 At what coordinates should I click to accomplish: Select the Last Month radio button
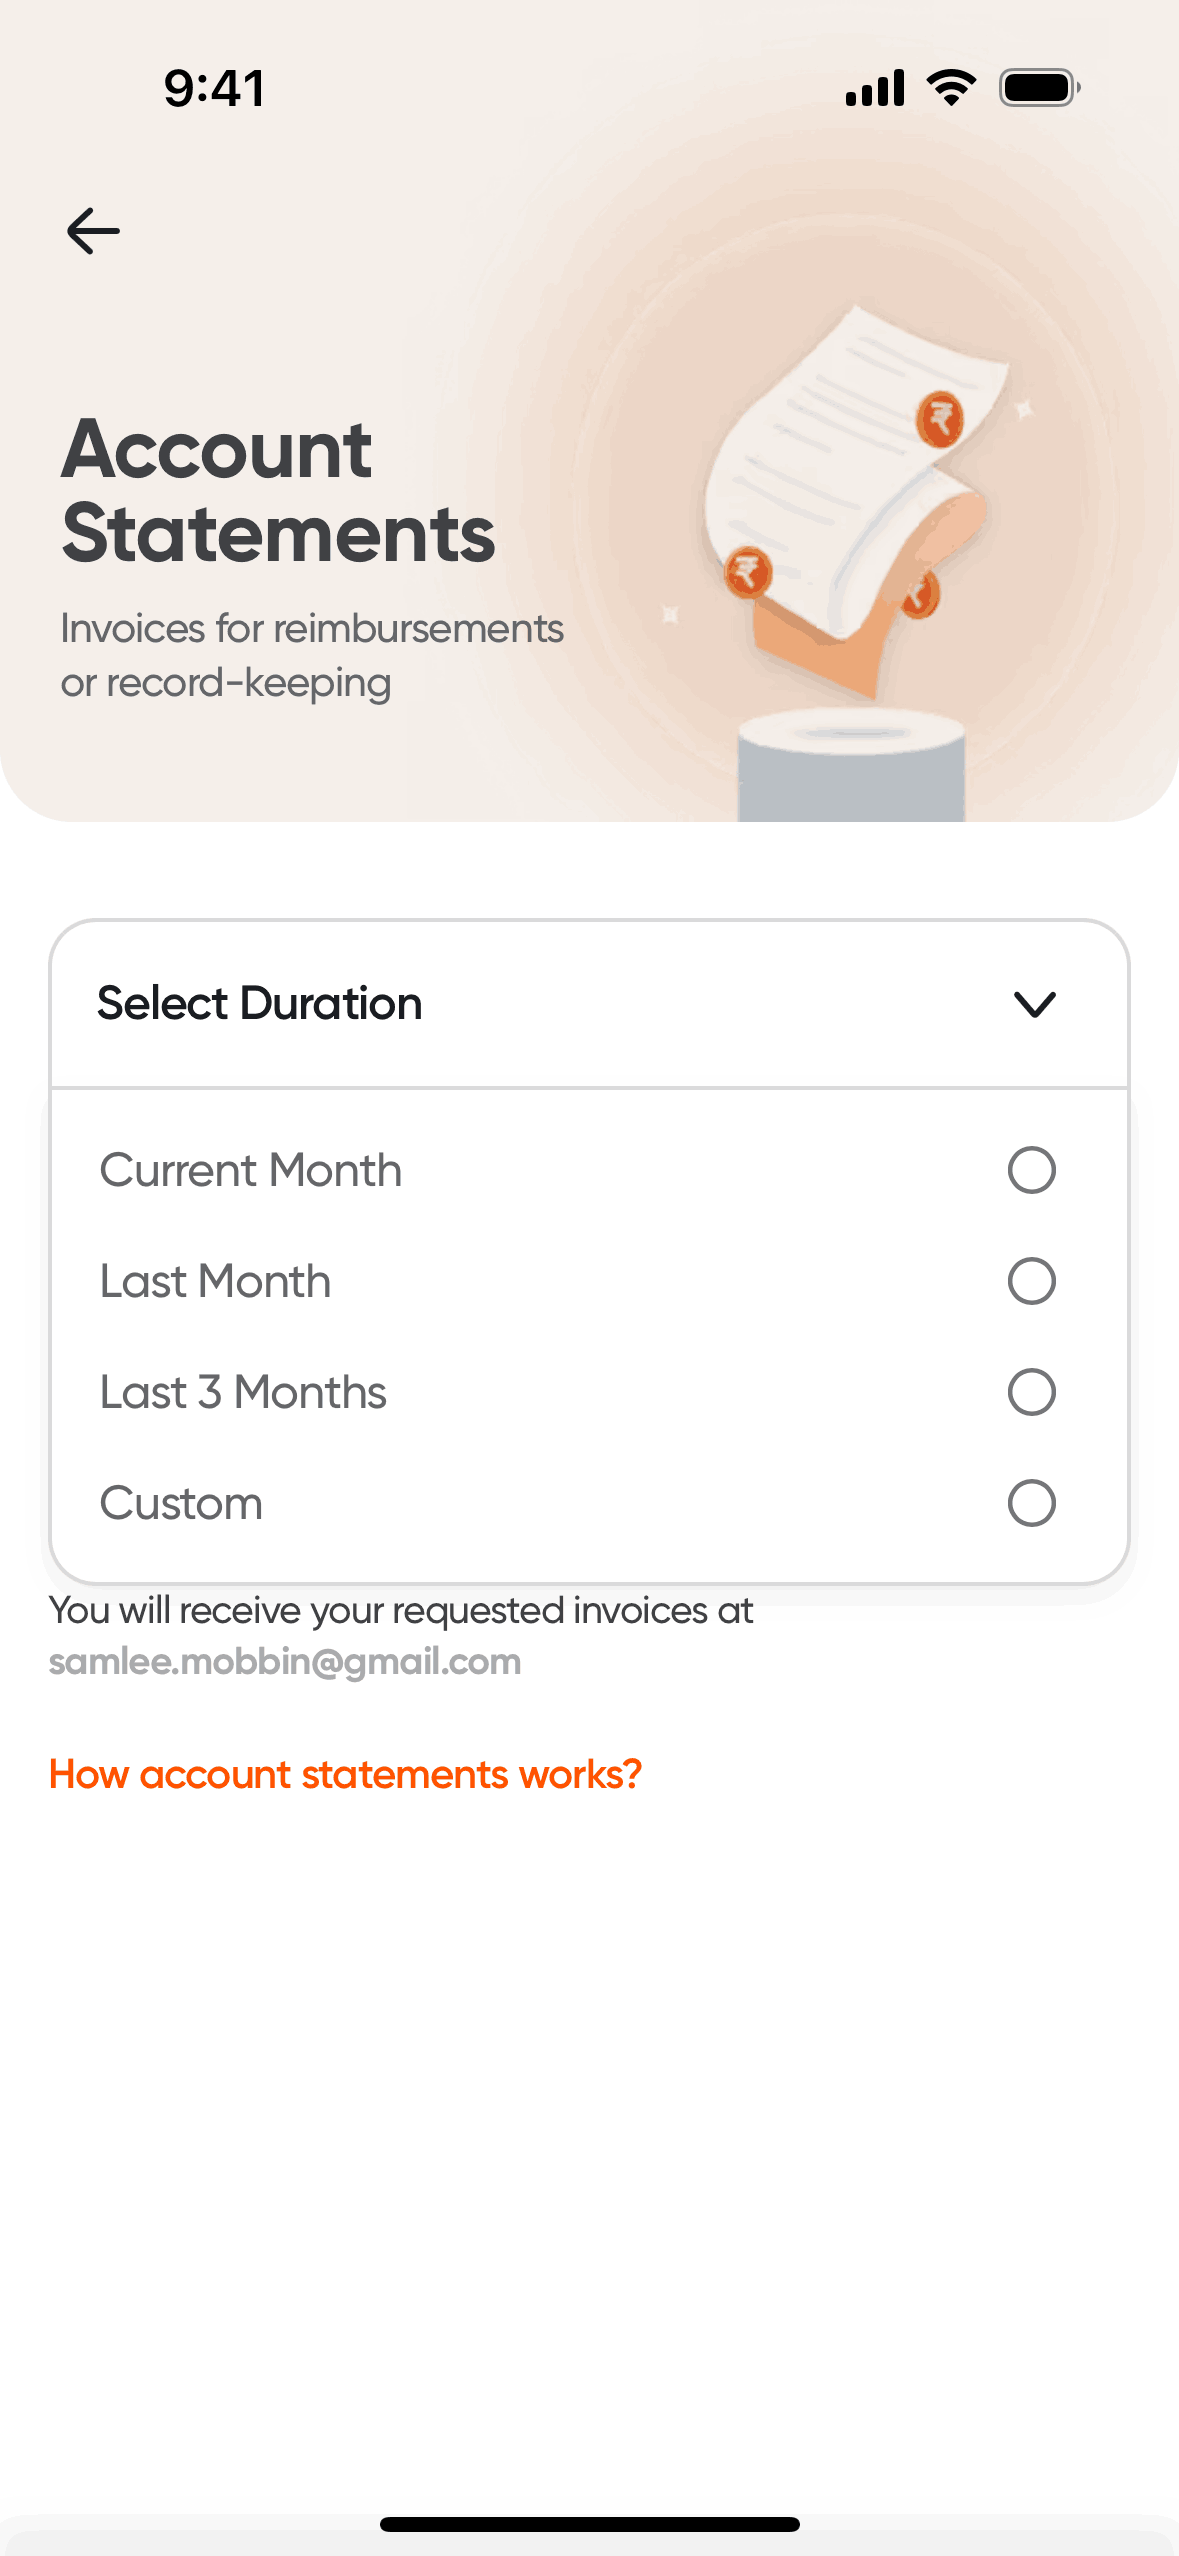coord(1031,1281)
